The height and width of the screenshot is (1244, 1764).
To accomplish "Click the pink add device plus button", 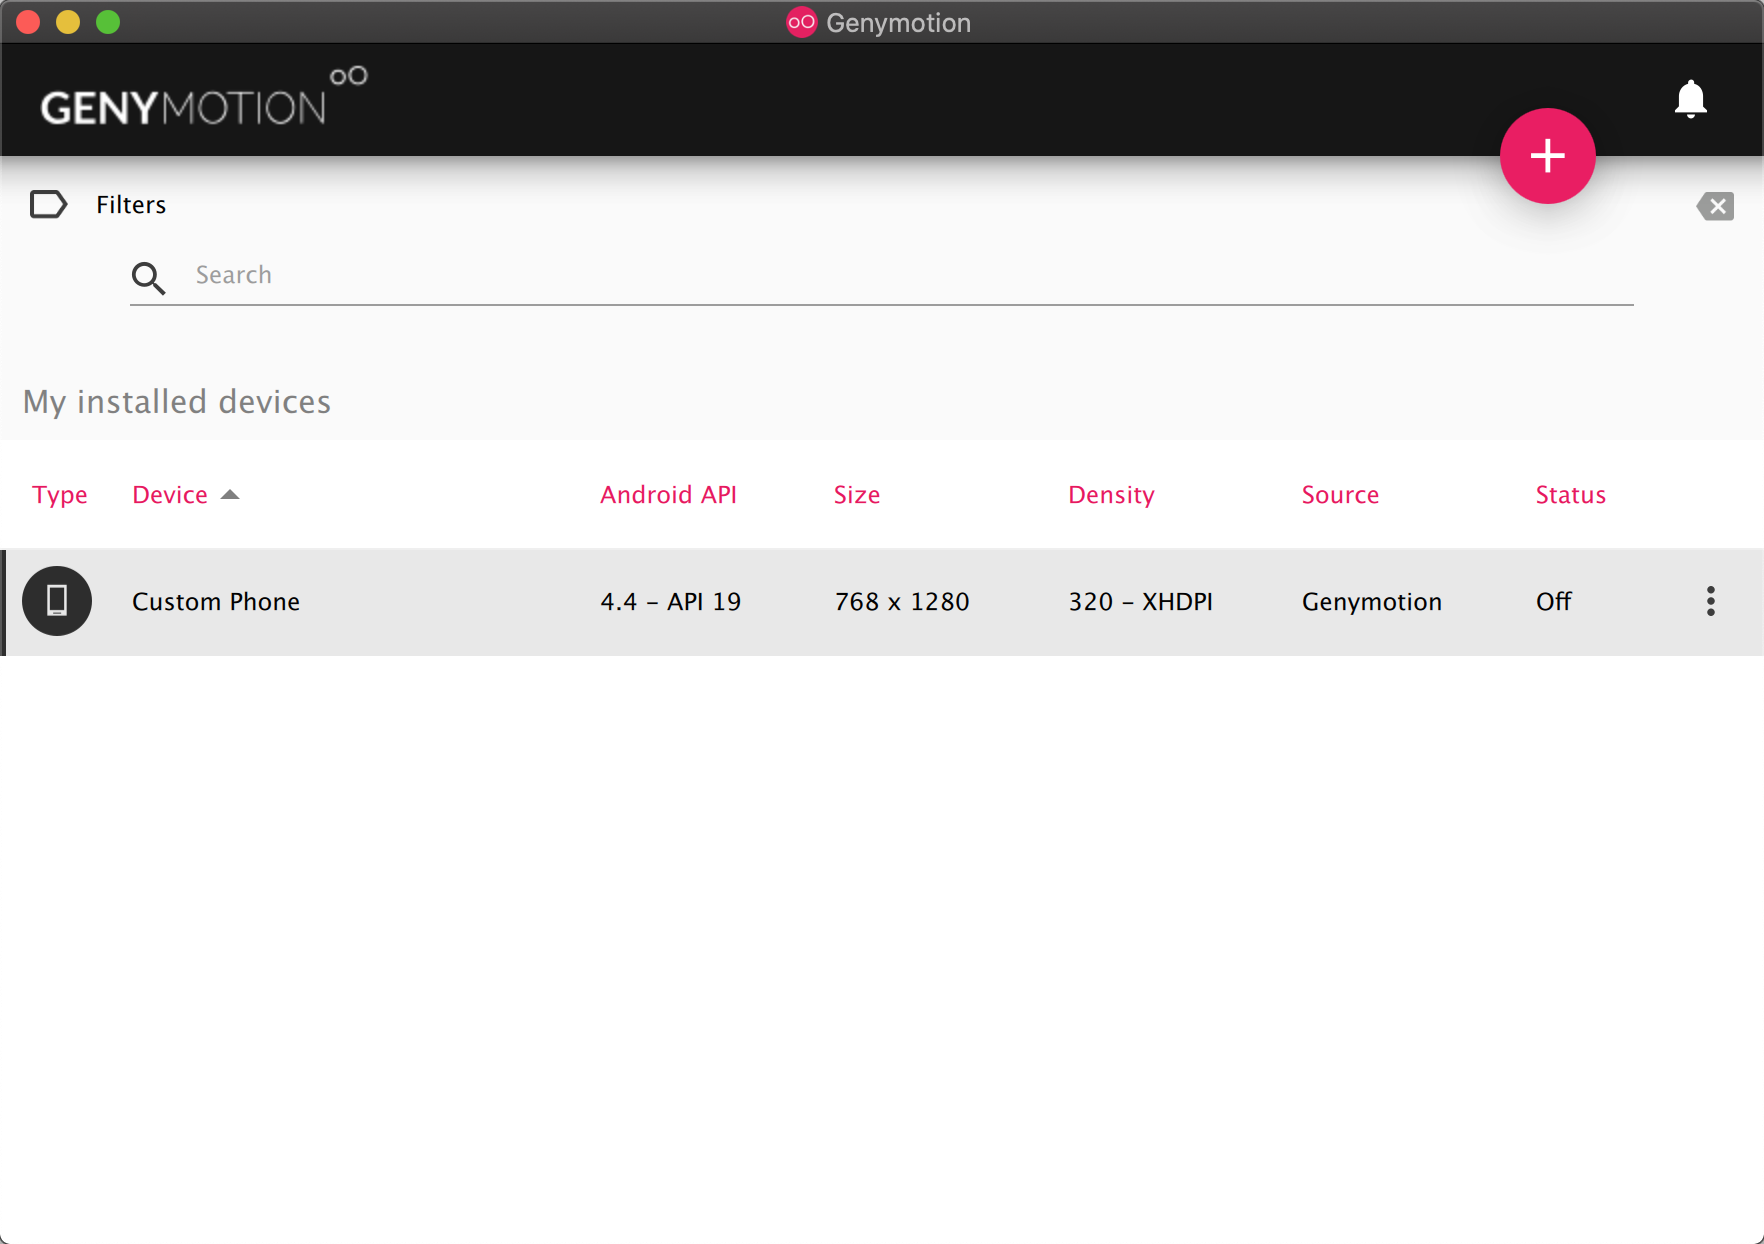I will pos(1547,156).
